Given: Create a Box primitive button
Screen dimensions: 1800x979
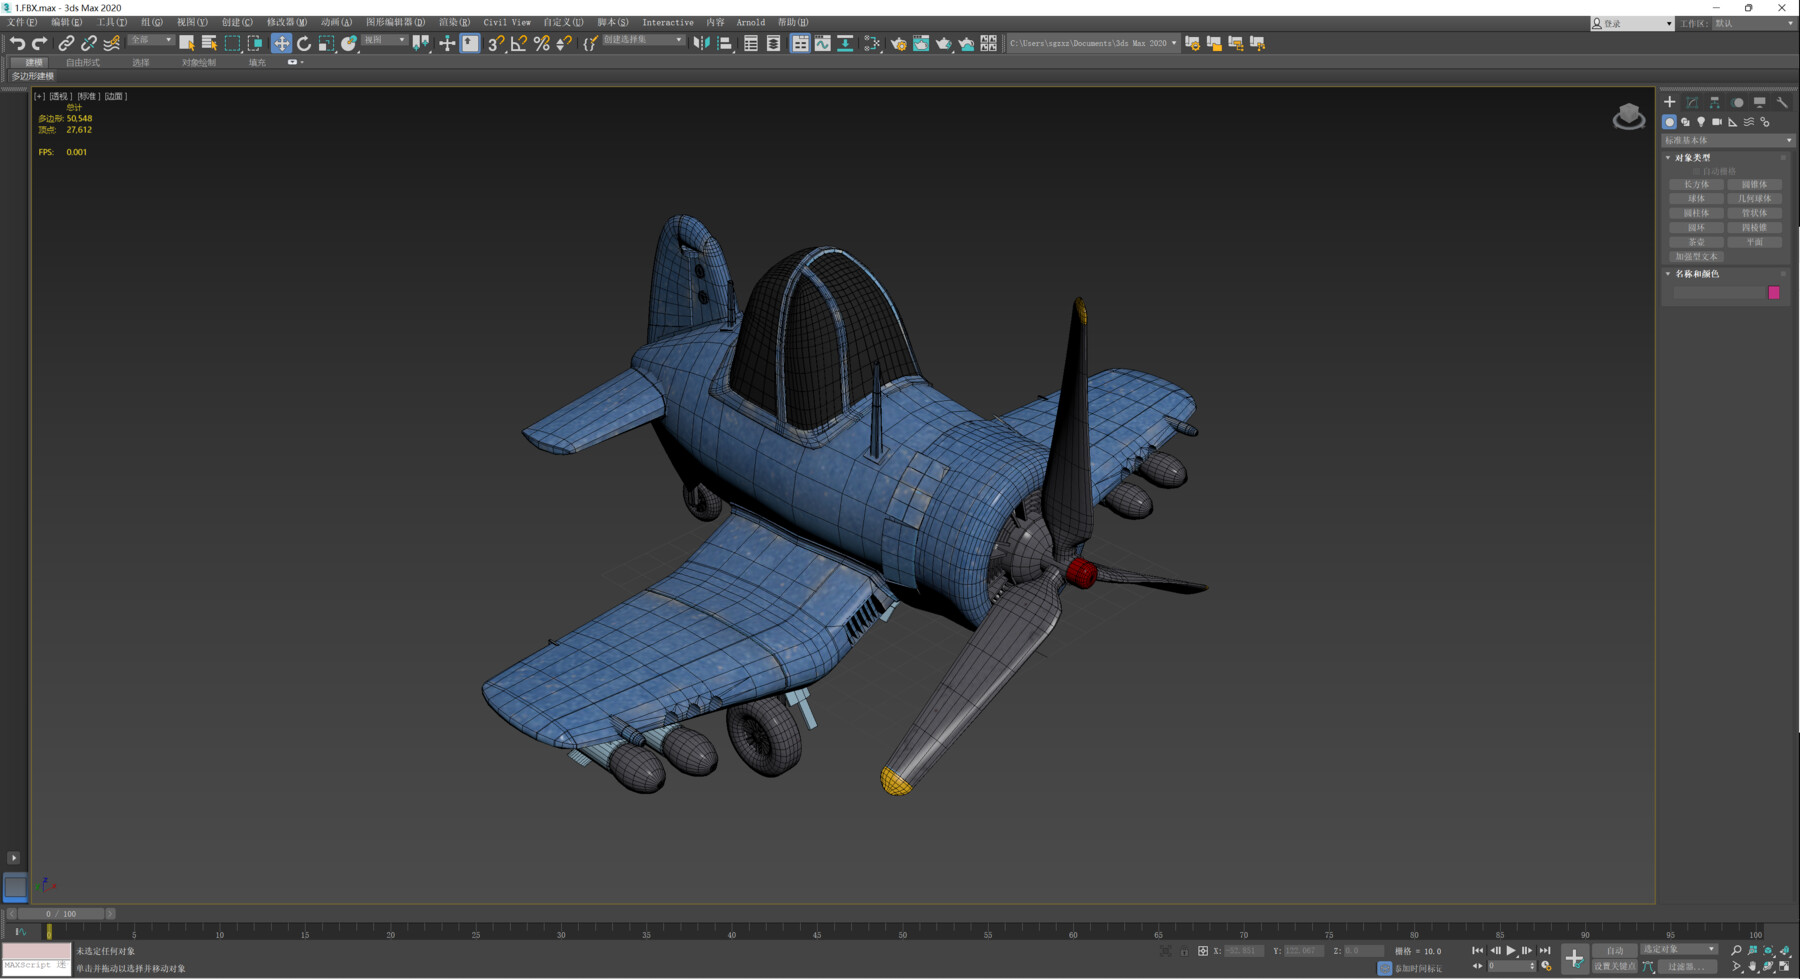Looking at the screenshot, I should pyautogui.click(x=1696, y=184).
